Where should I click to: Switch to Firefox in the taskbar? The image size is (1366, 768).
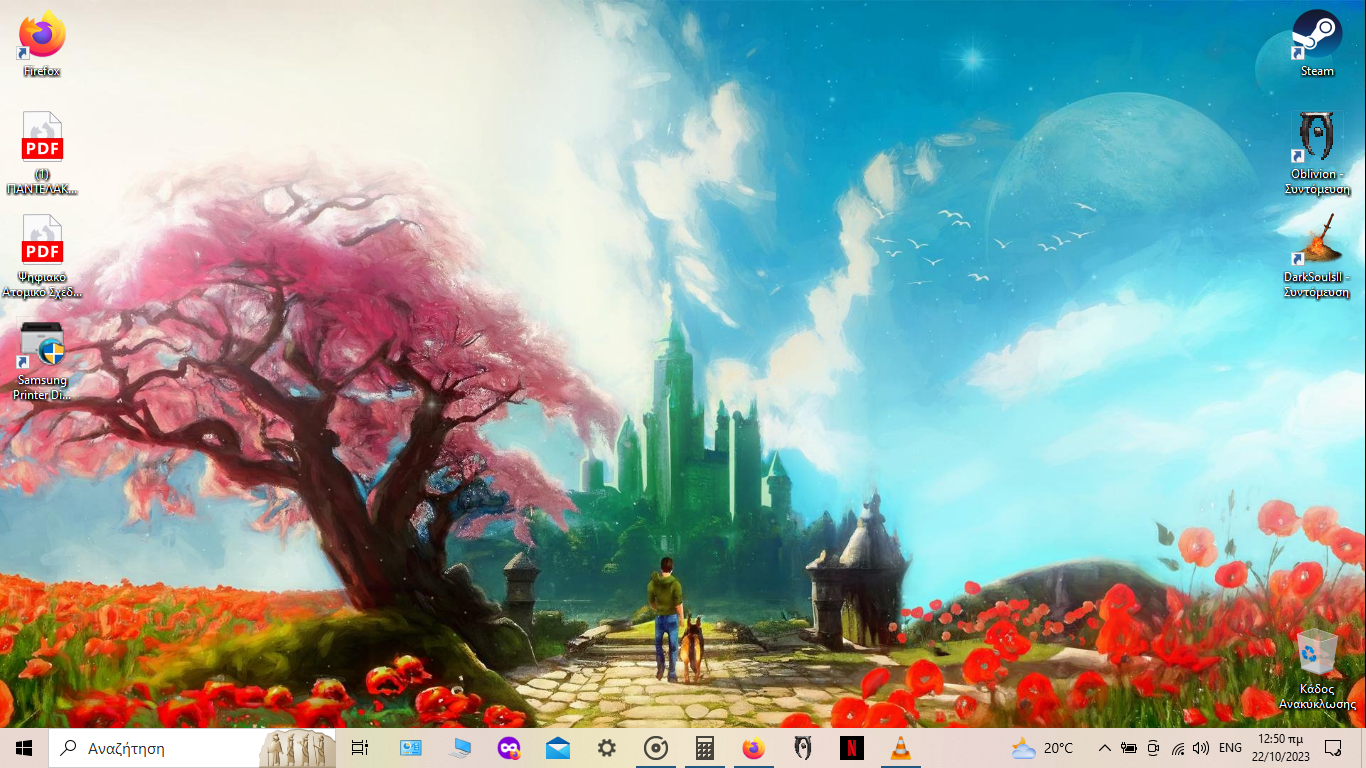[x=753, y=748]
